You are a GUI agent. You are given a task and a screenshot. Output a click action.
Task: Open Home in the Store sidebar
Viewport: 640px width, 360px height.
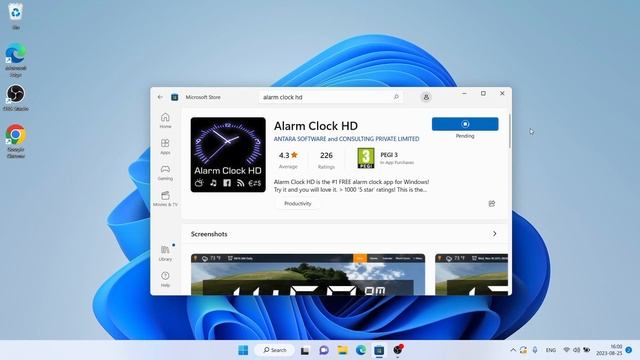pos(165,120)
